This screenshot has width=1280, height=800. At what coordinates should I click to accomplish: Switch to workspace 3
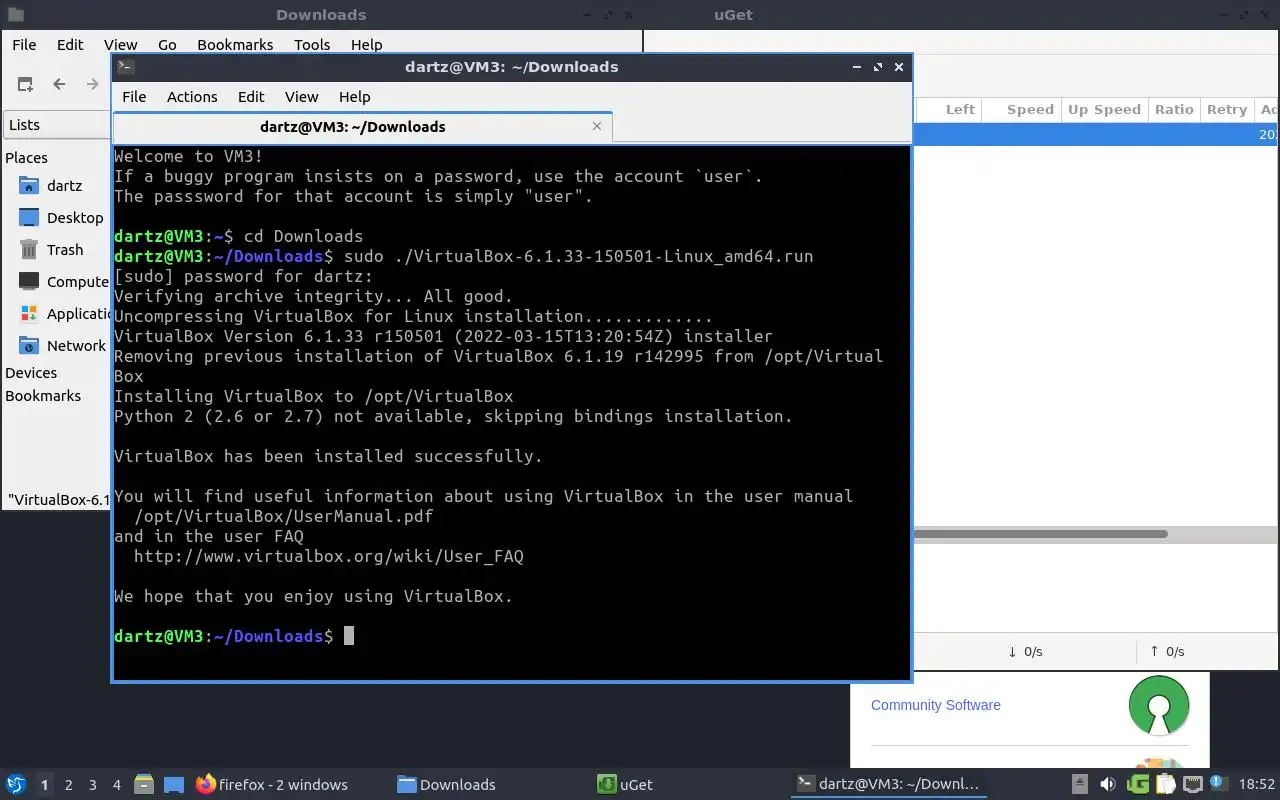pyautogui.click(x=93, y=785)
